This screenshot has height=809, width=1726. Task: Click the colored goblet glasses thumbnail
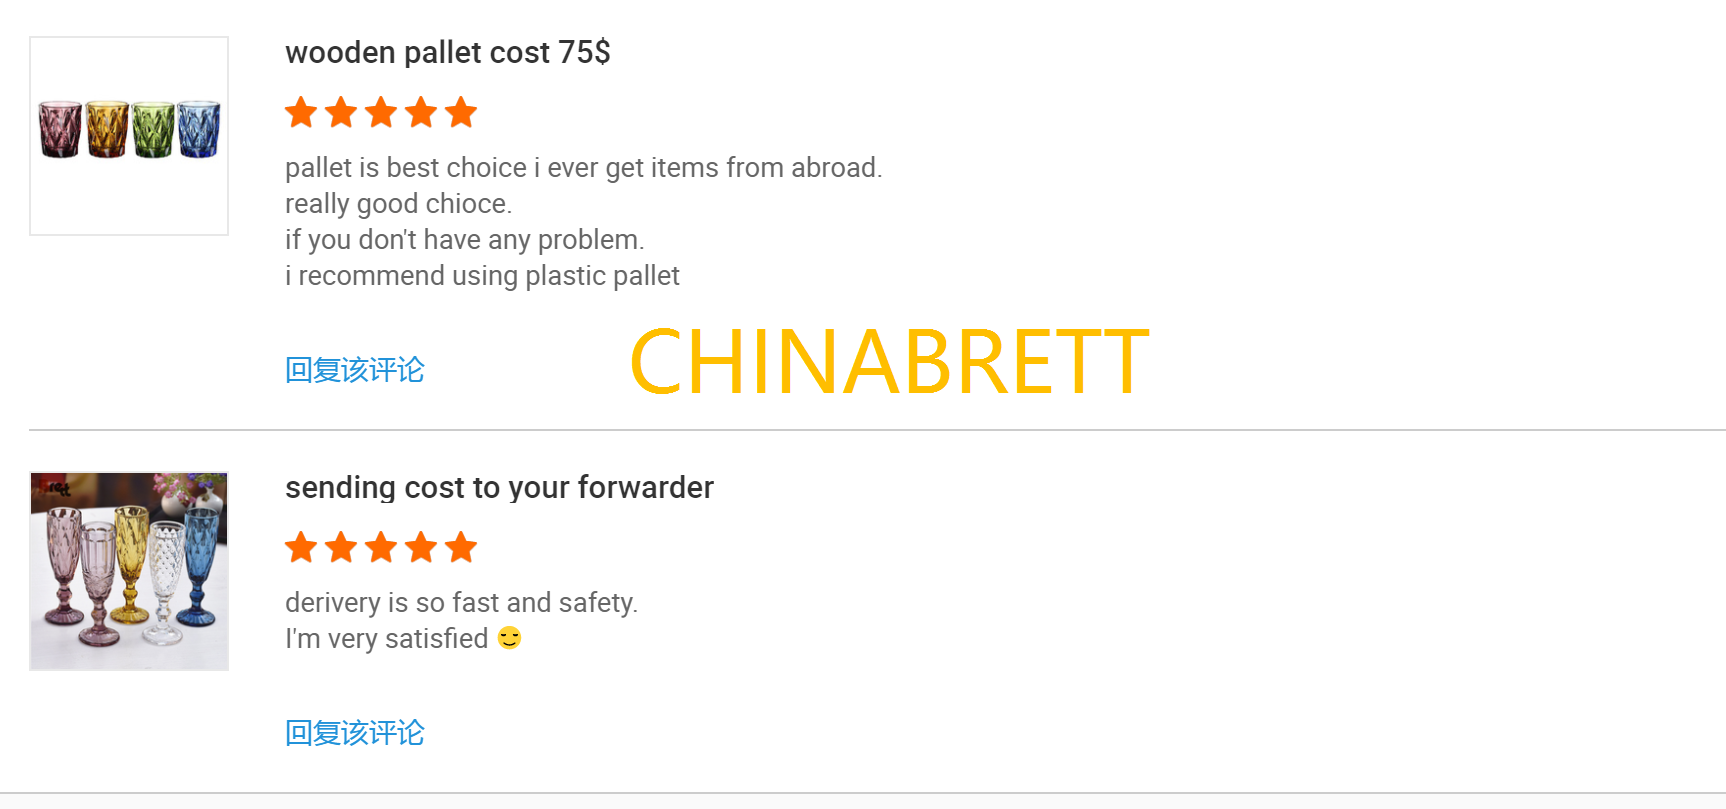[x=128, y=571]
